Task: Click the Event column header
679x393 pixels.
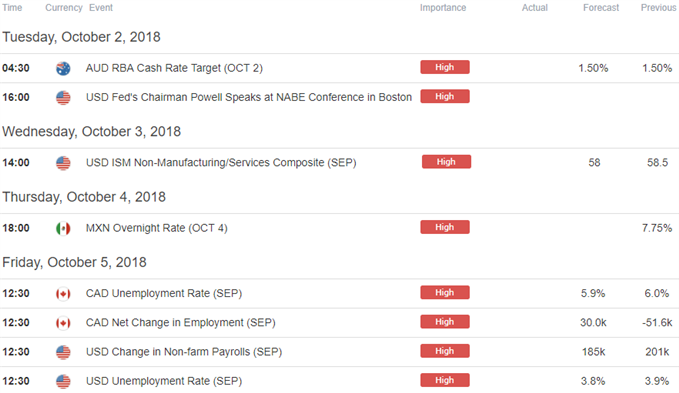Action: [x=101, y=7]
